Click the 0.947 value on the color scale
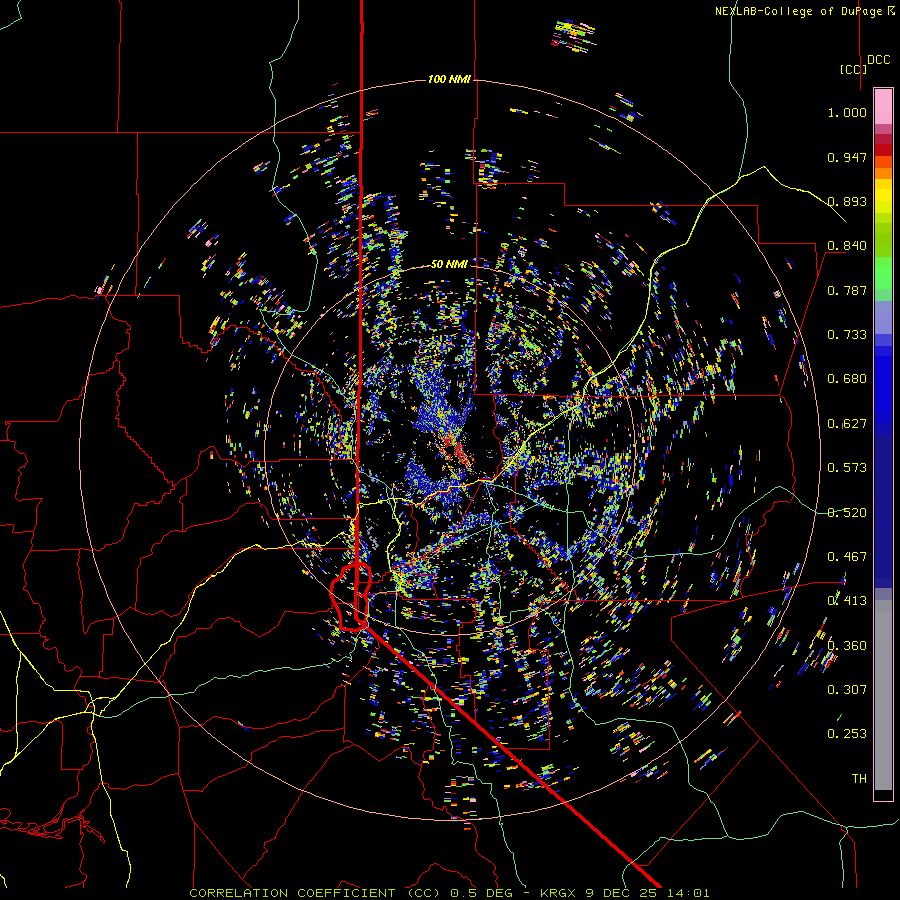Image resolution: width=900 pixels, height=900 pixels. pyautogui.click(x=847, y=157)
